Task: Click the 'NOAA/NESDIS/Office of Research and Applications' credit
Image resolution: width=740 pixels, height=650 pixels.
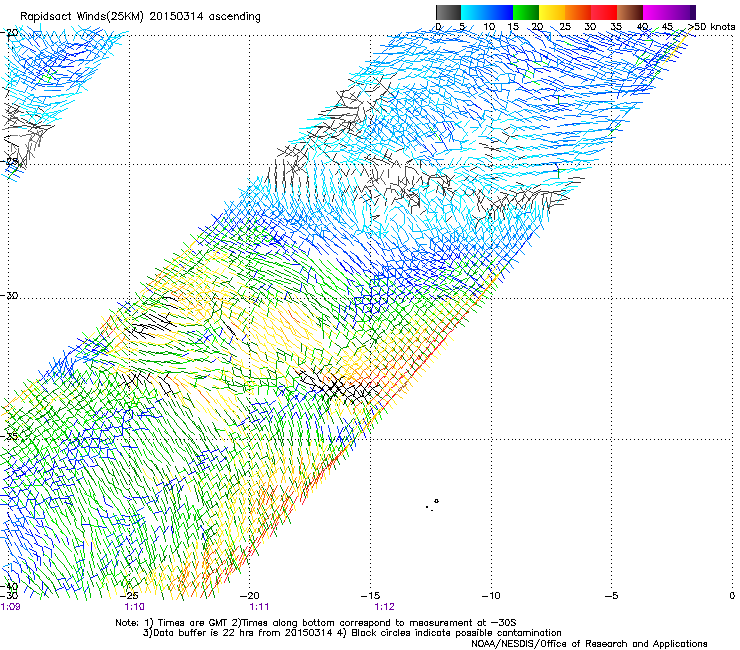Action: [589, 644]
